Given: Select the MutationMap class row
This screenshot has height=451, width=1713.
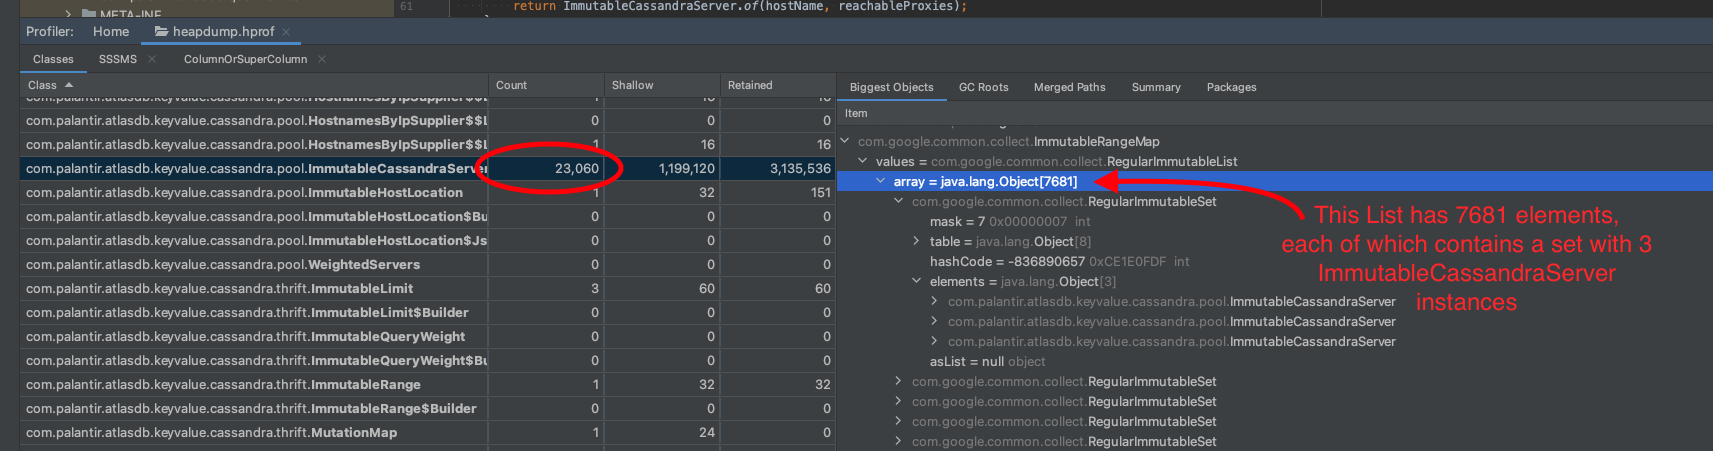Looking at the screenshot, I should click(428, 432).
